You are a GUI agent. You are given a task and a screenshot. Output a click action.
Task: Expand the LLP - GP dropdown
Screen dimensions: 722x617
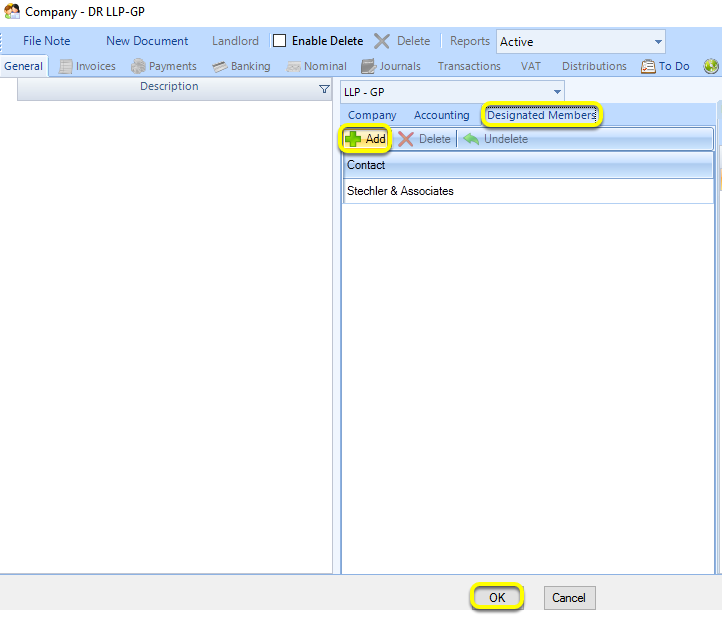click(557, 92)
